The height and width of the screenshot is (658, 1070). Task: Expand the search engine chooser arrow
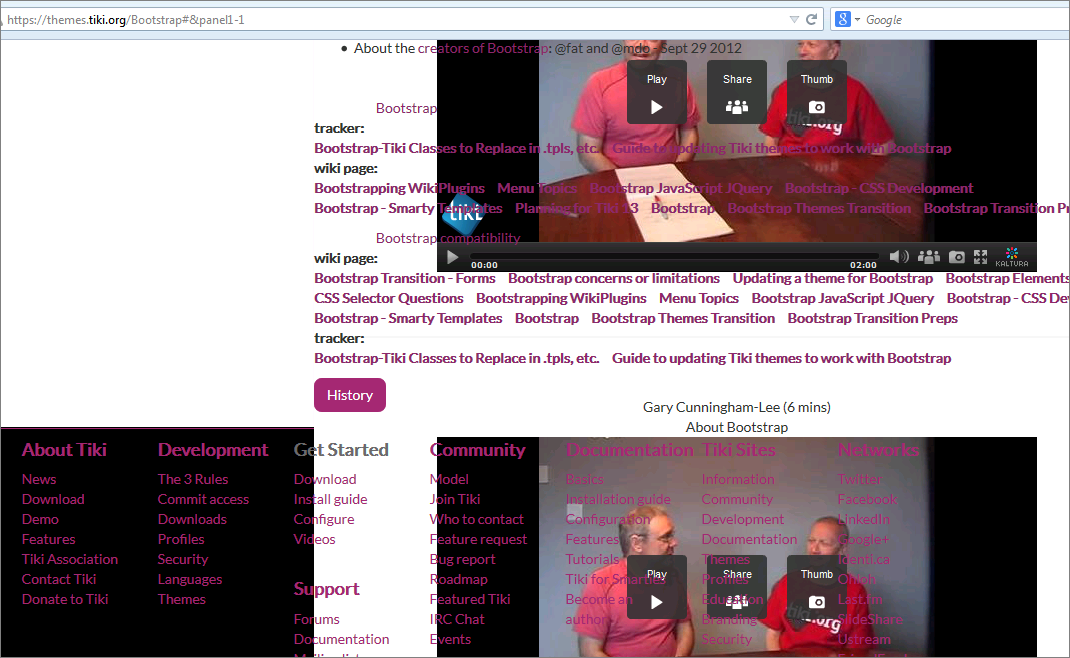click(857, 20)
